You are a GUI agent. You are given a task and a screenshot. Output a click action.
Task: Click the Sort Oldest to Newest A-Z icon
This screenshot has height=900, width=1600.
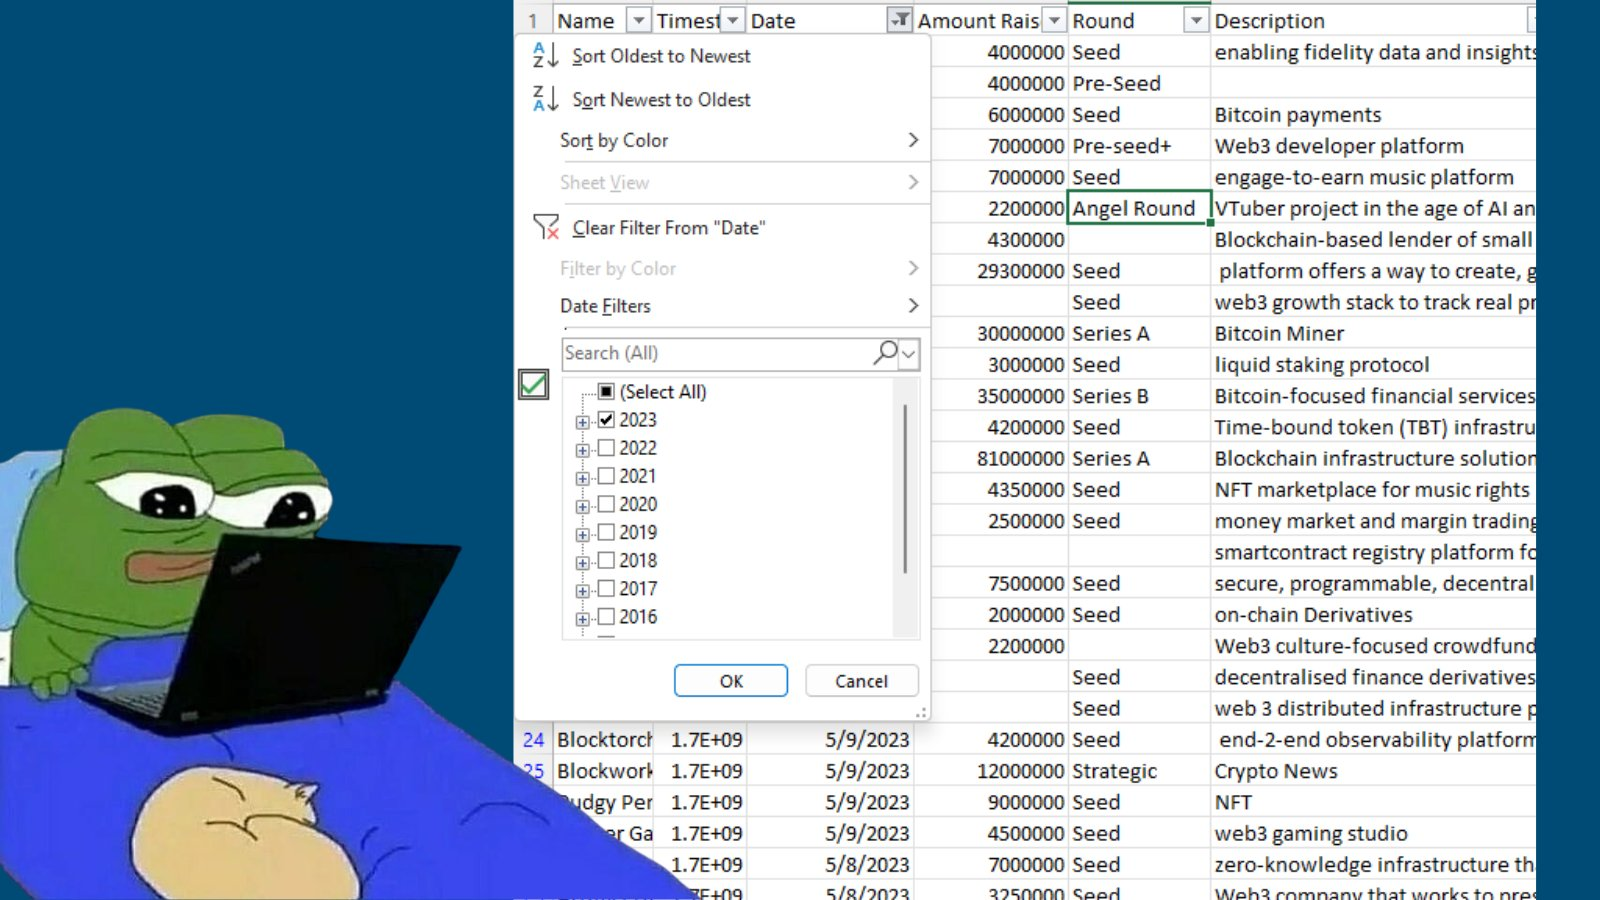coord(544,55)
